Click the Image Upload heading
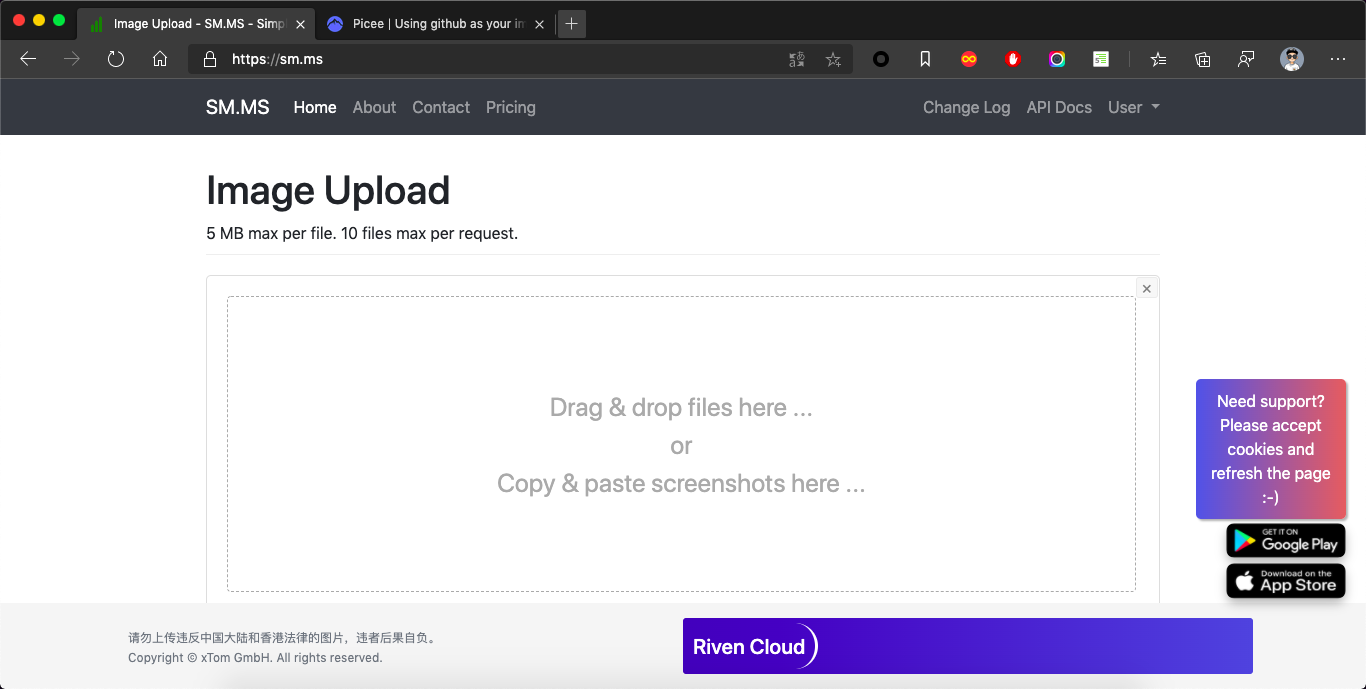 point(328,190)
